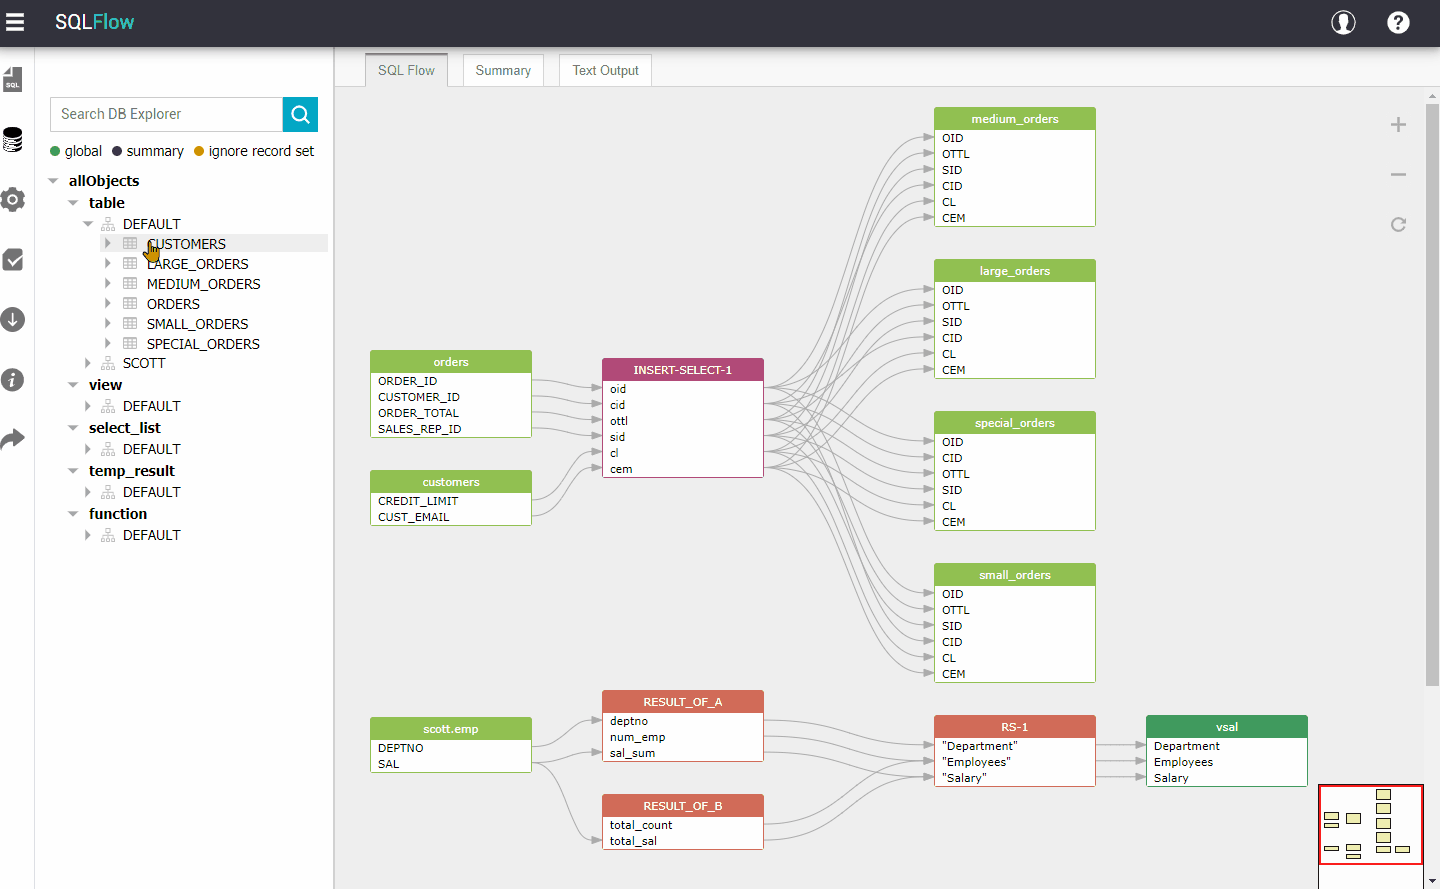Click the checkmark sidebar icon
Image resolution: width=1440 pixels, height=889 pixels.
13,260
